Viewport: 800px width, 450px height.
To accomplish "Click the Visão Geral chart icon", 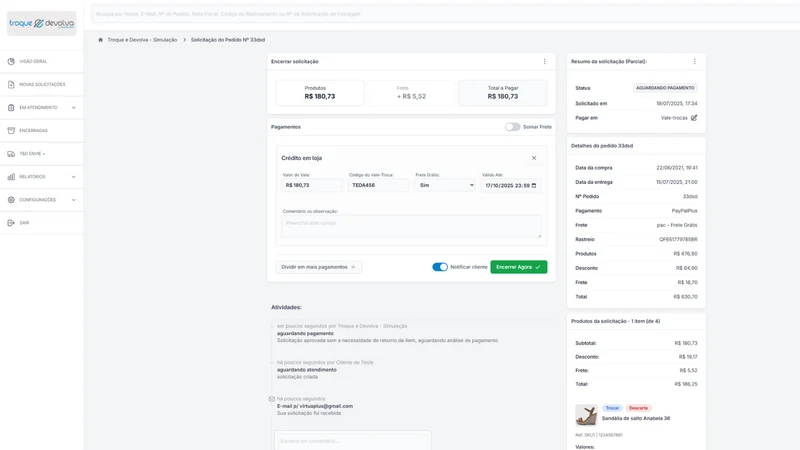I will coord(11,61).
